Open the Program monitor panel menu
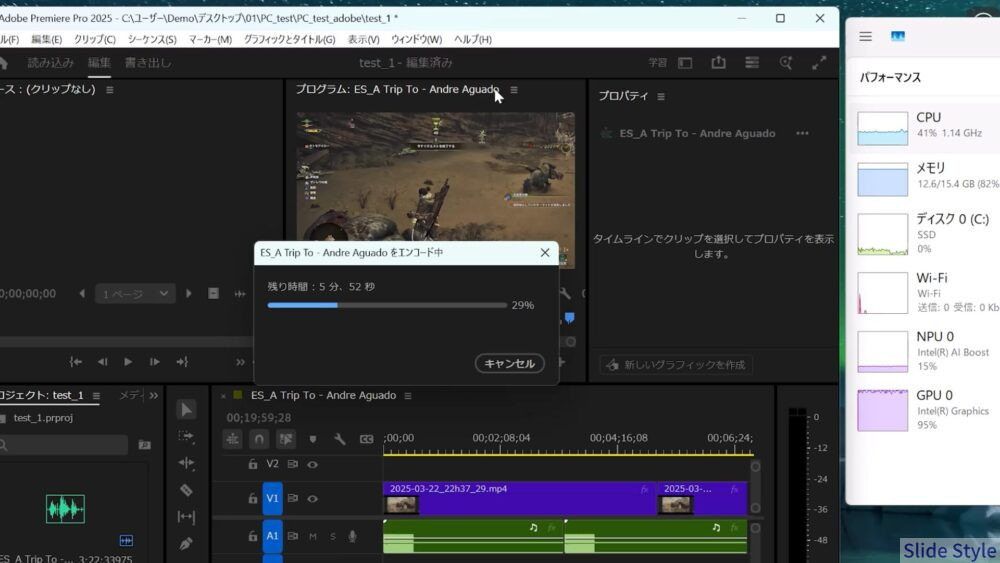The image size is (1000, 563). (514, 90)
